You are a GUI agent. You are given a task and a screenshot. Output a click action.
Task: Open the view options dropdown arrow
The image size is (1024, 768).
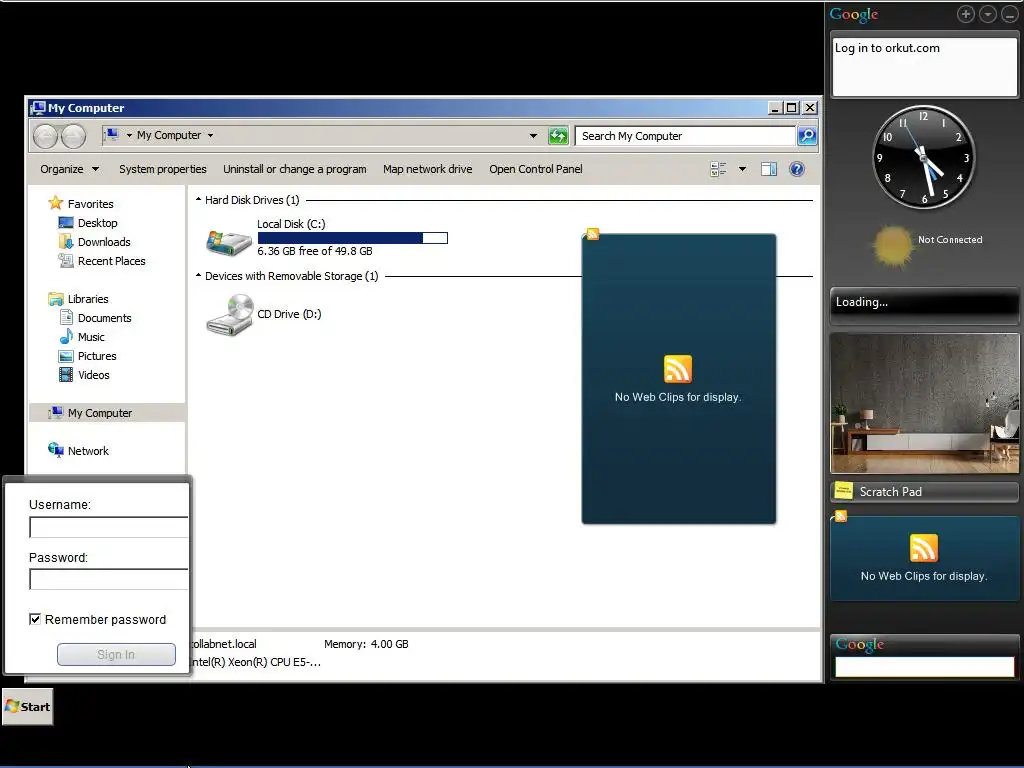(743, 169)
